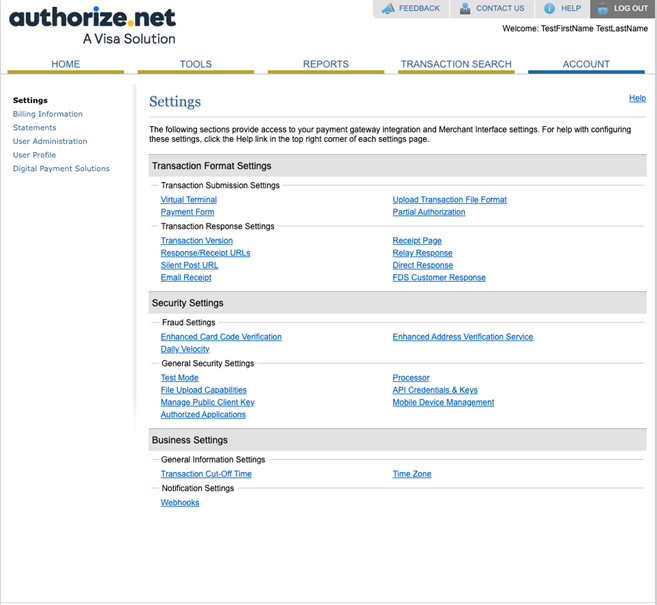Click the authorize.net logo
Image resolution: width=657 pixels, height=605 pixels.
point(92,25)
